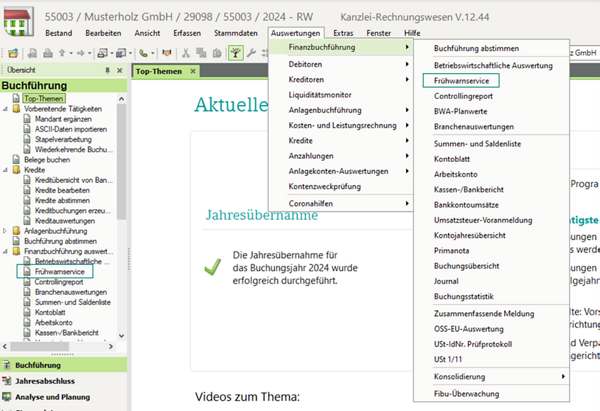Switch to Analyse und Planung section
This screenshot has width=600, height=411.
pos(64,397)
